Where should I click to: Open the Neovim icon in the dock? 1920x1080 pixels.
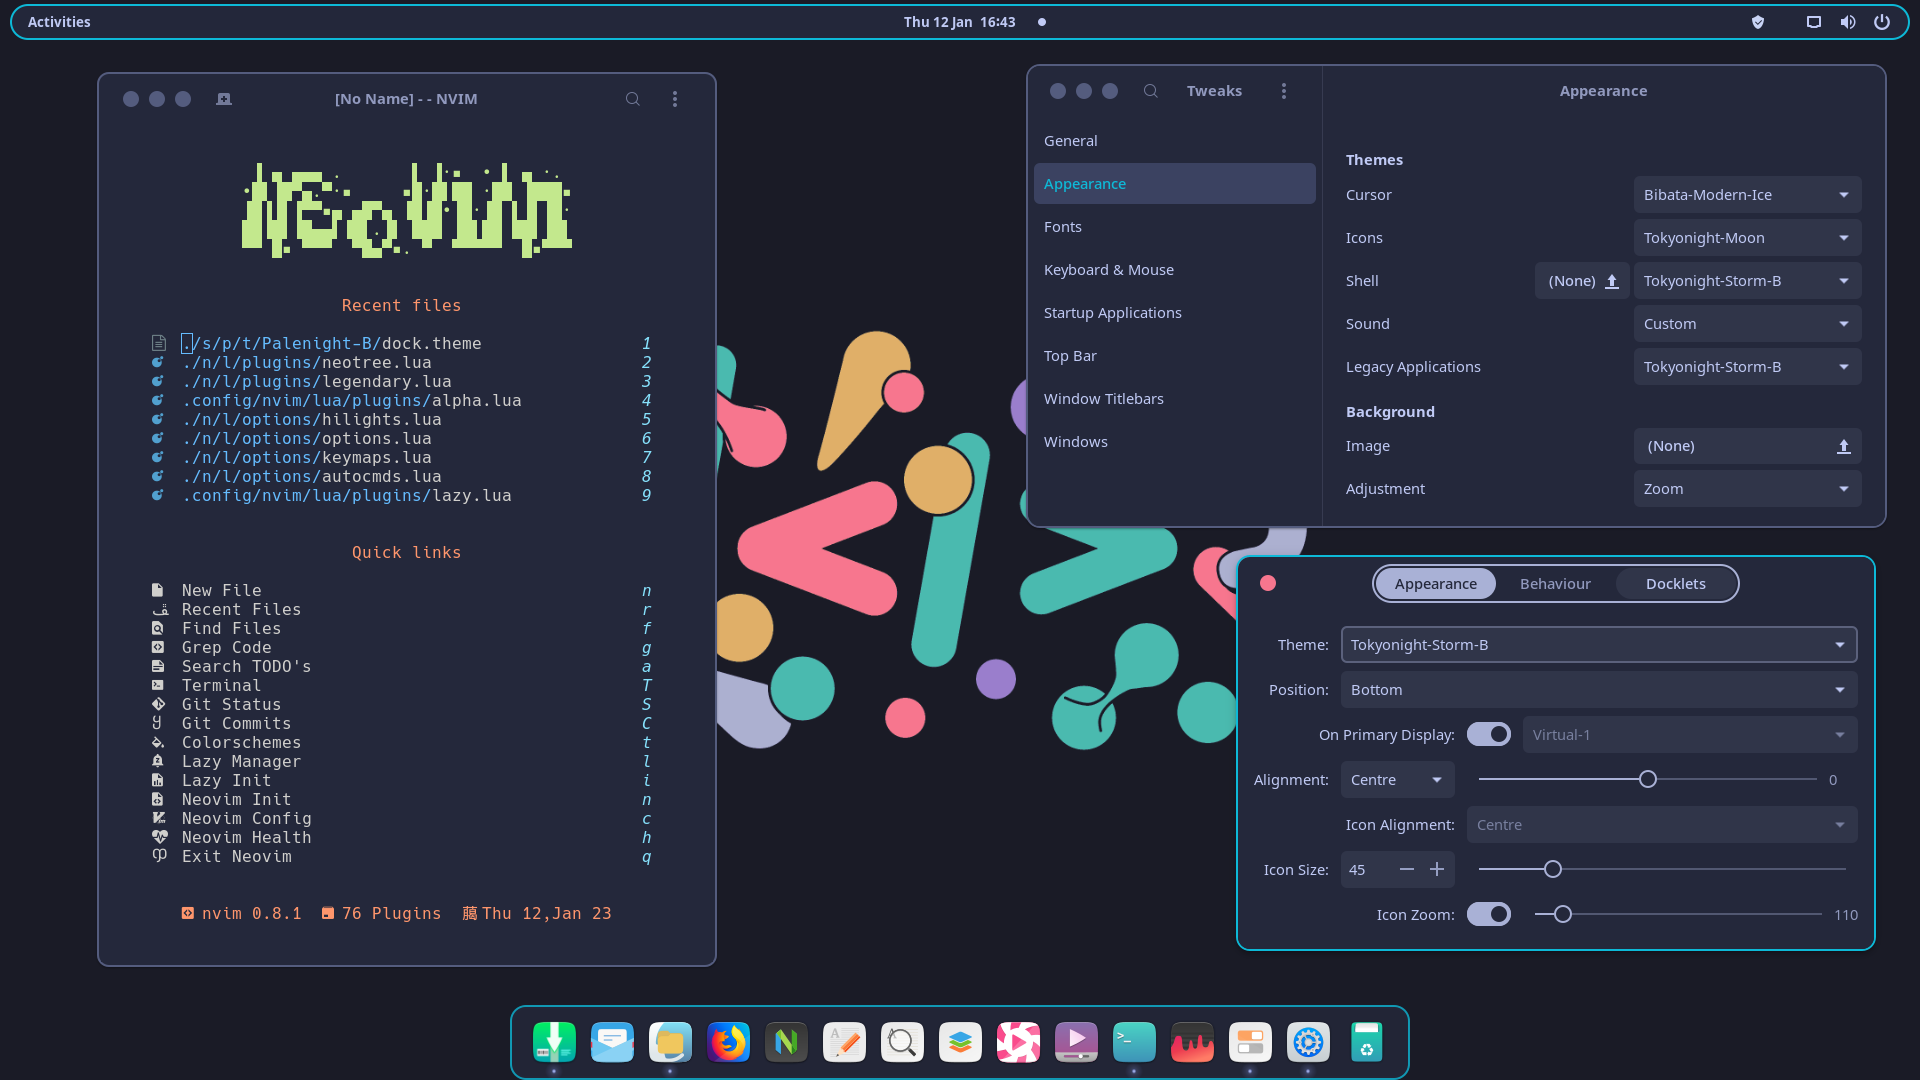(x=786, y=1042)
